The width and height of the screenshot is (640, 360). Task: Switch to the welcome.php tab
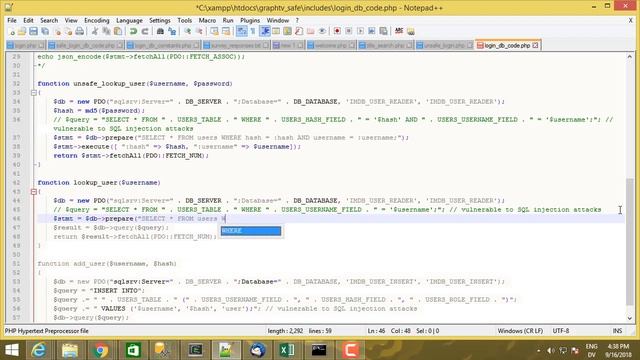coord(331,45)
